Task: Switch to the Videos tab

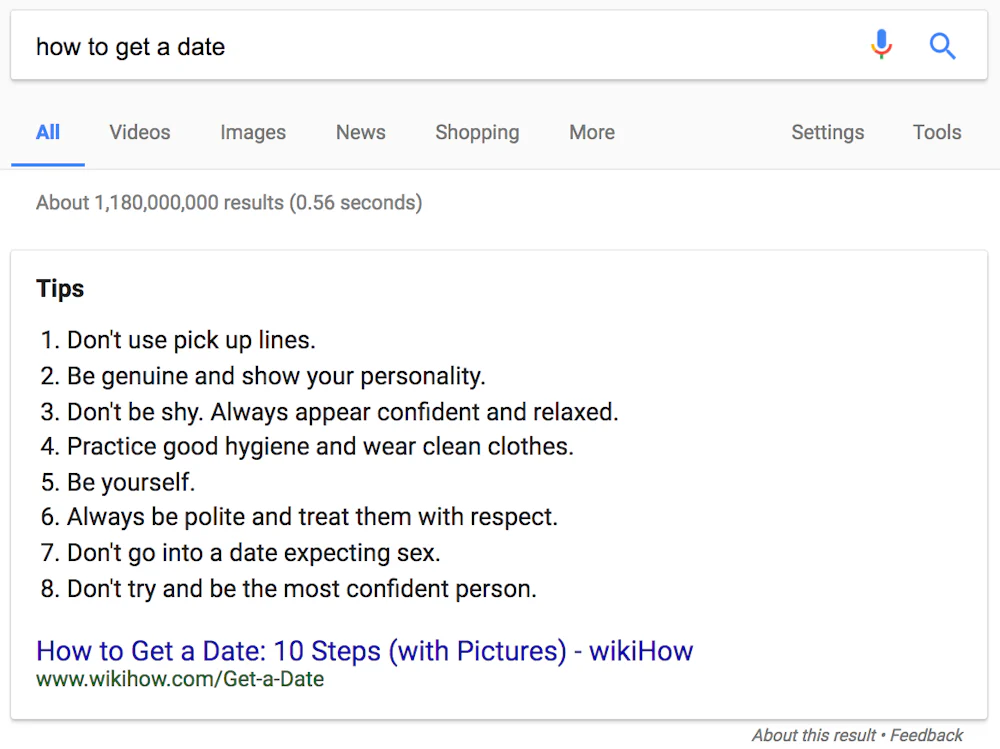Action: pos(140,132)
